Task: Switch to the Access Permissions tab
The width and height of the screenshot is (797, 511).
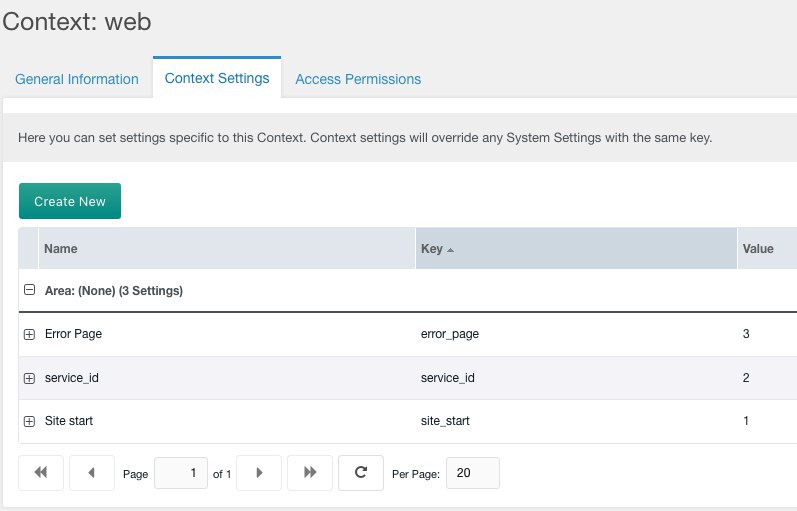Action: (358, 79)
